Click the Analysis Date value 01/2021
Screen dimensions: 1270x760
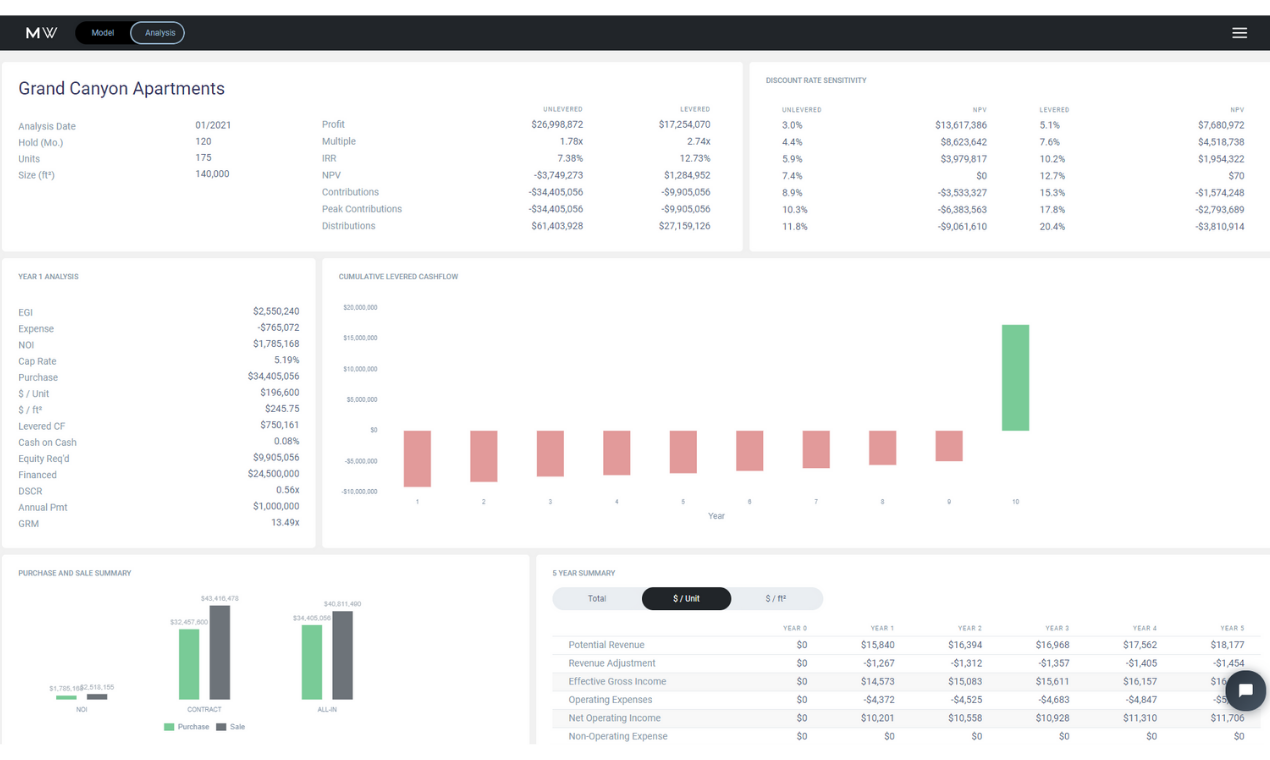[x=213, y=125]
